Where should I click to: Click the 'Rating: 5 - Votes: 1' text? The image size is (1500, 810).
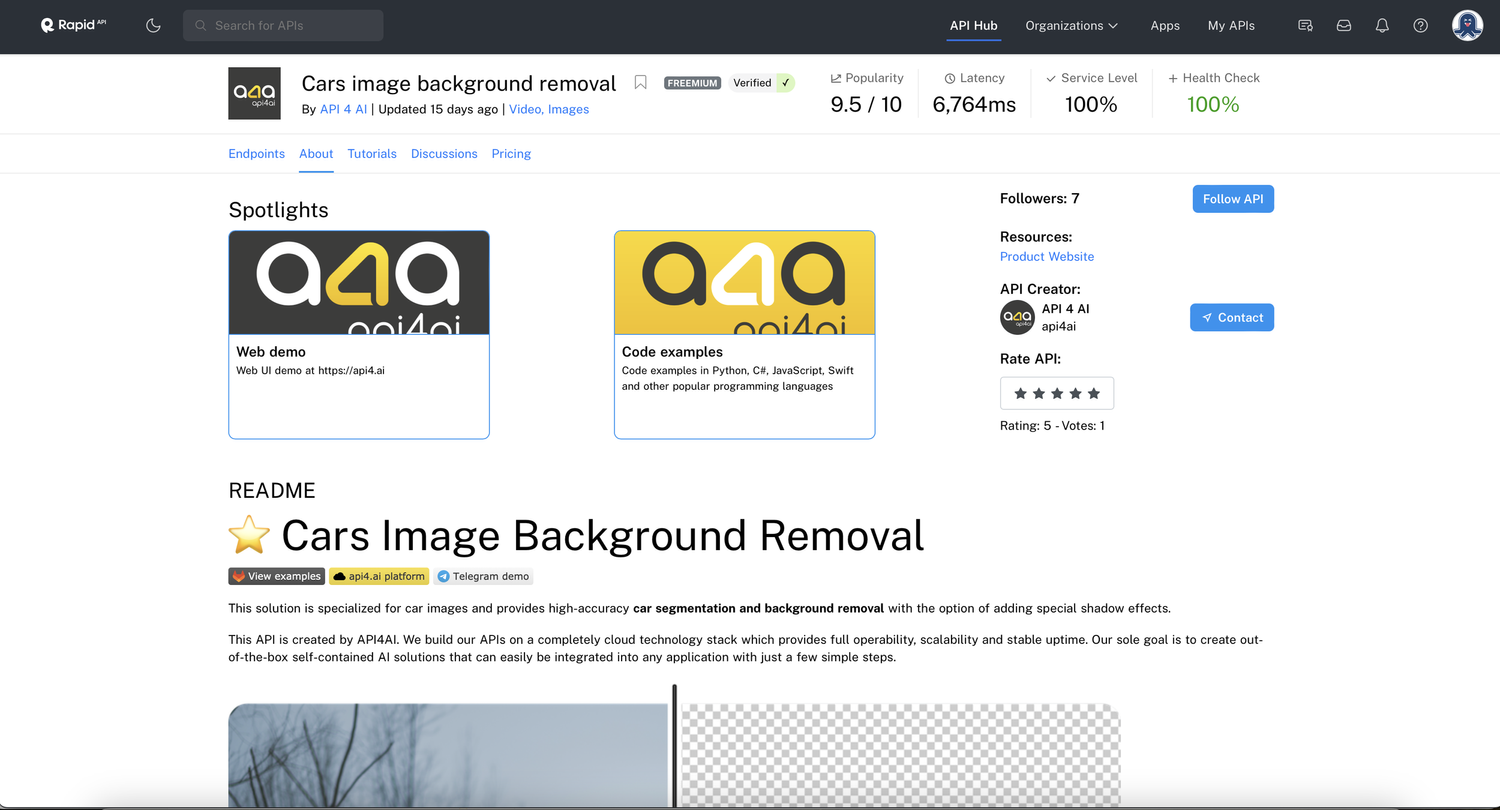1052,426
